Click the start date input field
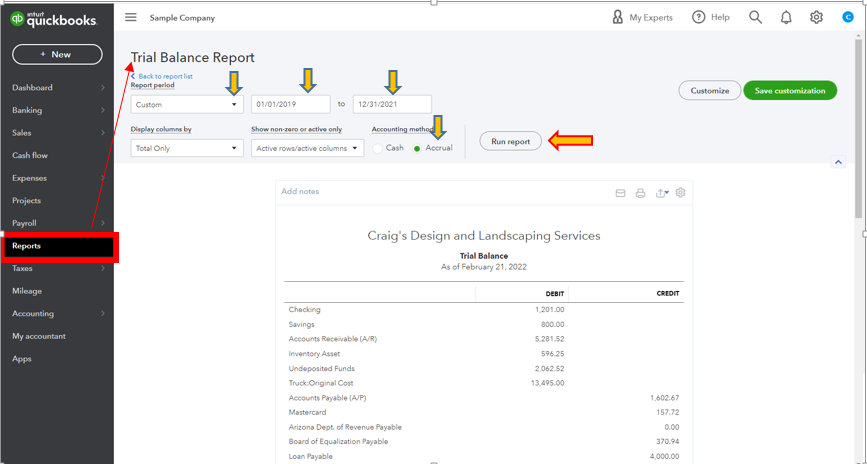Viewport: 867px width, 464px height. click(x=290, y=104)
